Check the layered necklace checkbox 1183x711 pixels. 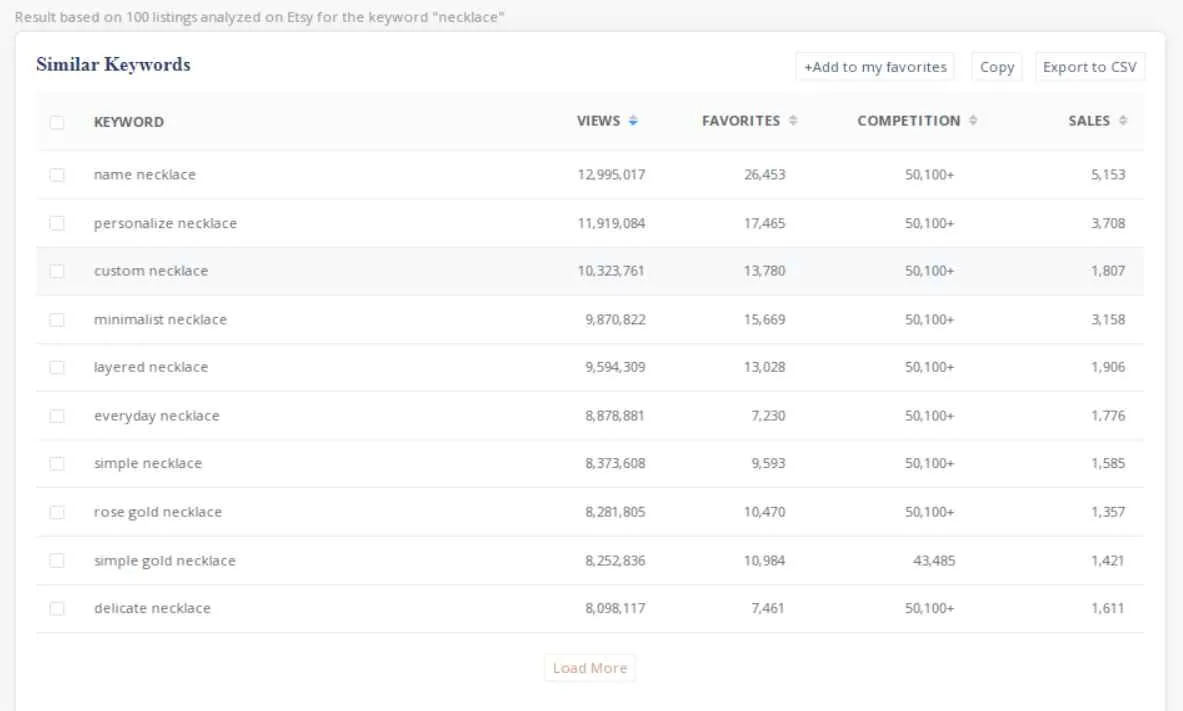57,368
